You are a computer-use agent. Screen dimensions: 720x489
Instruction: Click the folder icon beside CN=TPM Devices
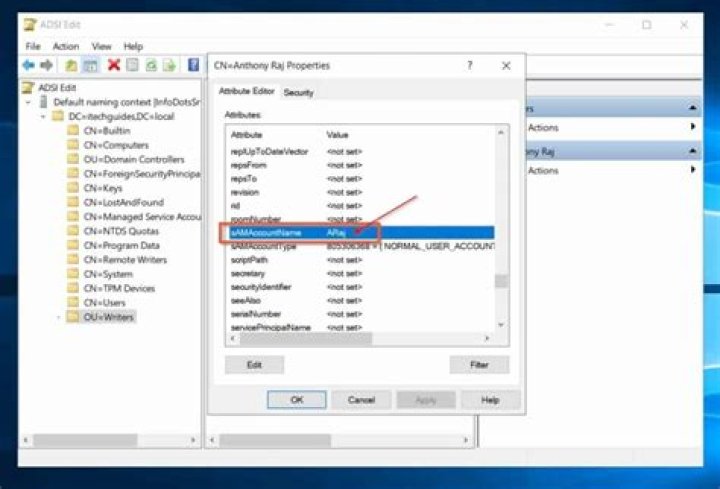73,288
